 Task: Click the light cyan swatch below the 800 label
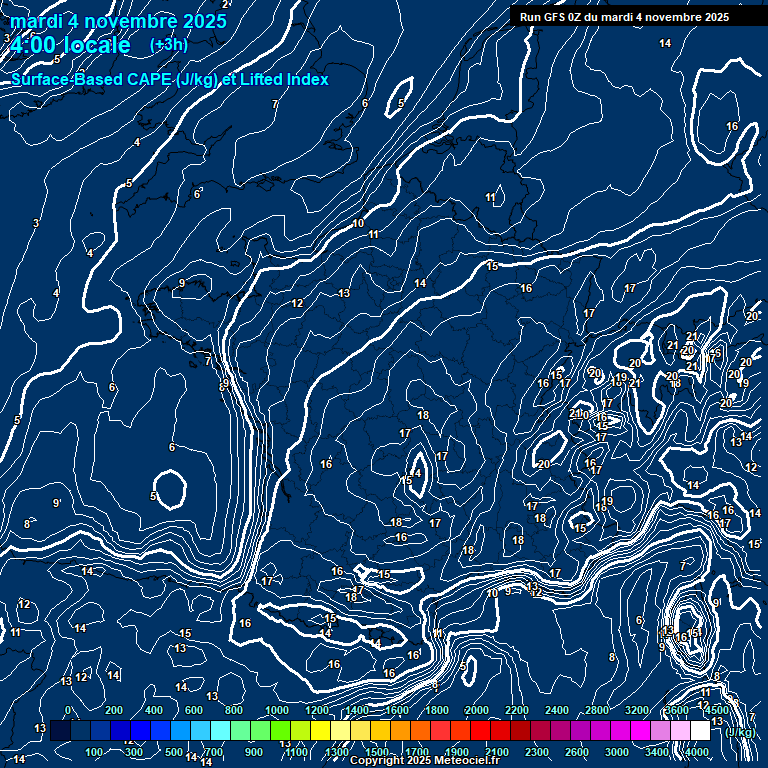pyautogui.click(x=220, y=730)
